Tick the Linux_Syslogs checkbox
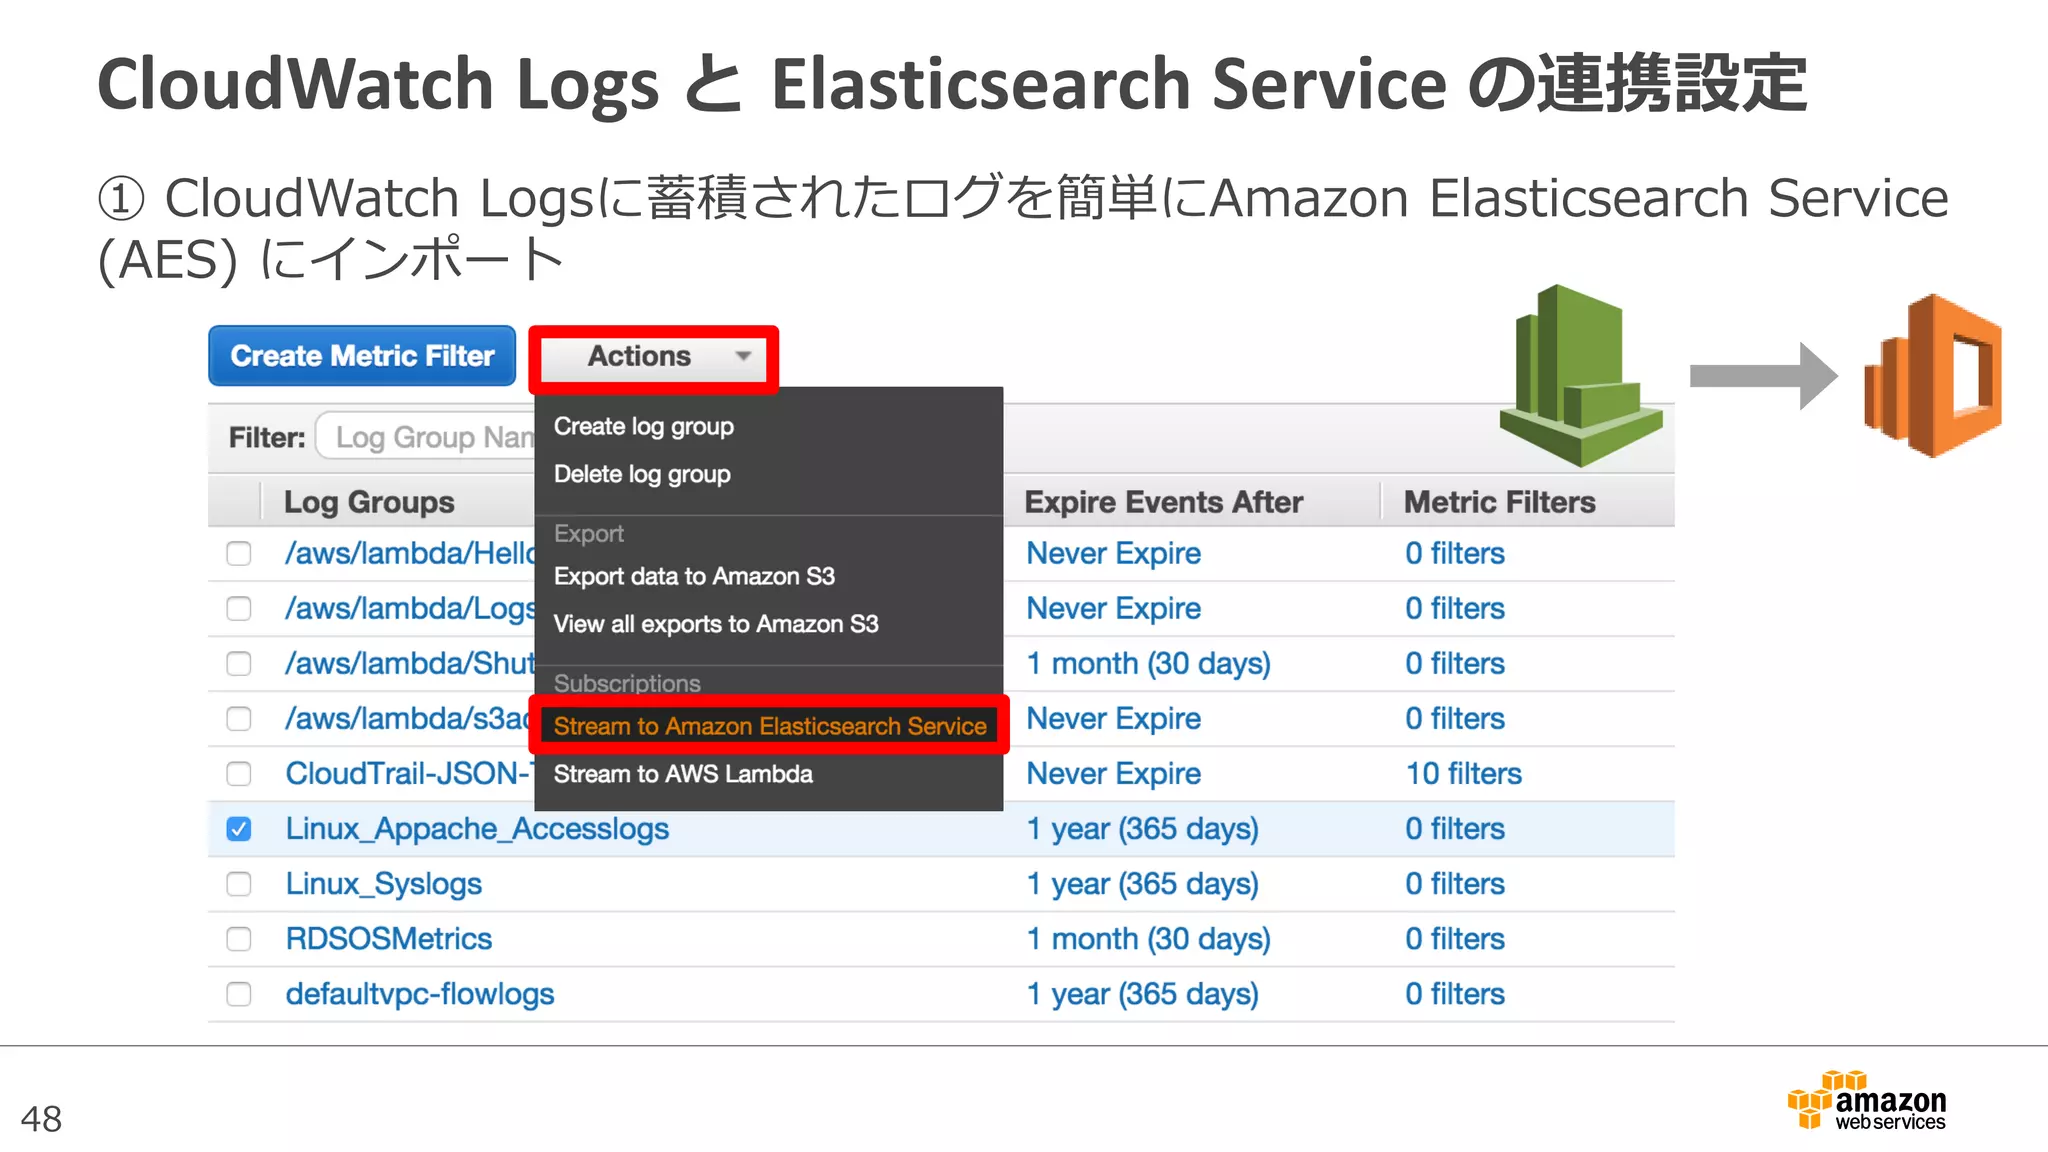The width and height of the screenshot is (2048, 1152). coord(239,884)
